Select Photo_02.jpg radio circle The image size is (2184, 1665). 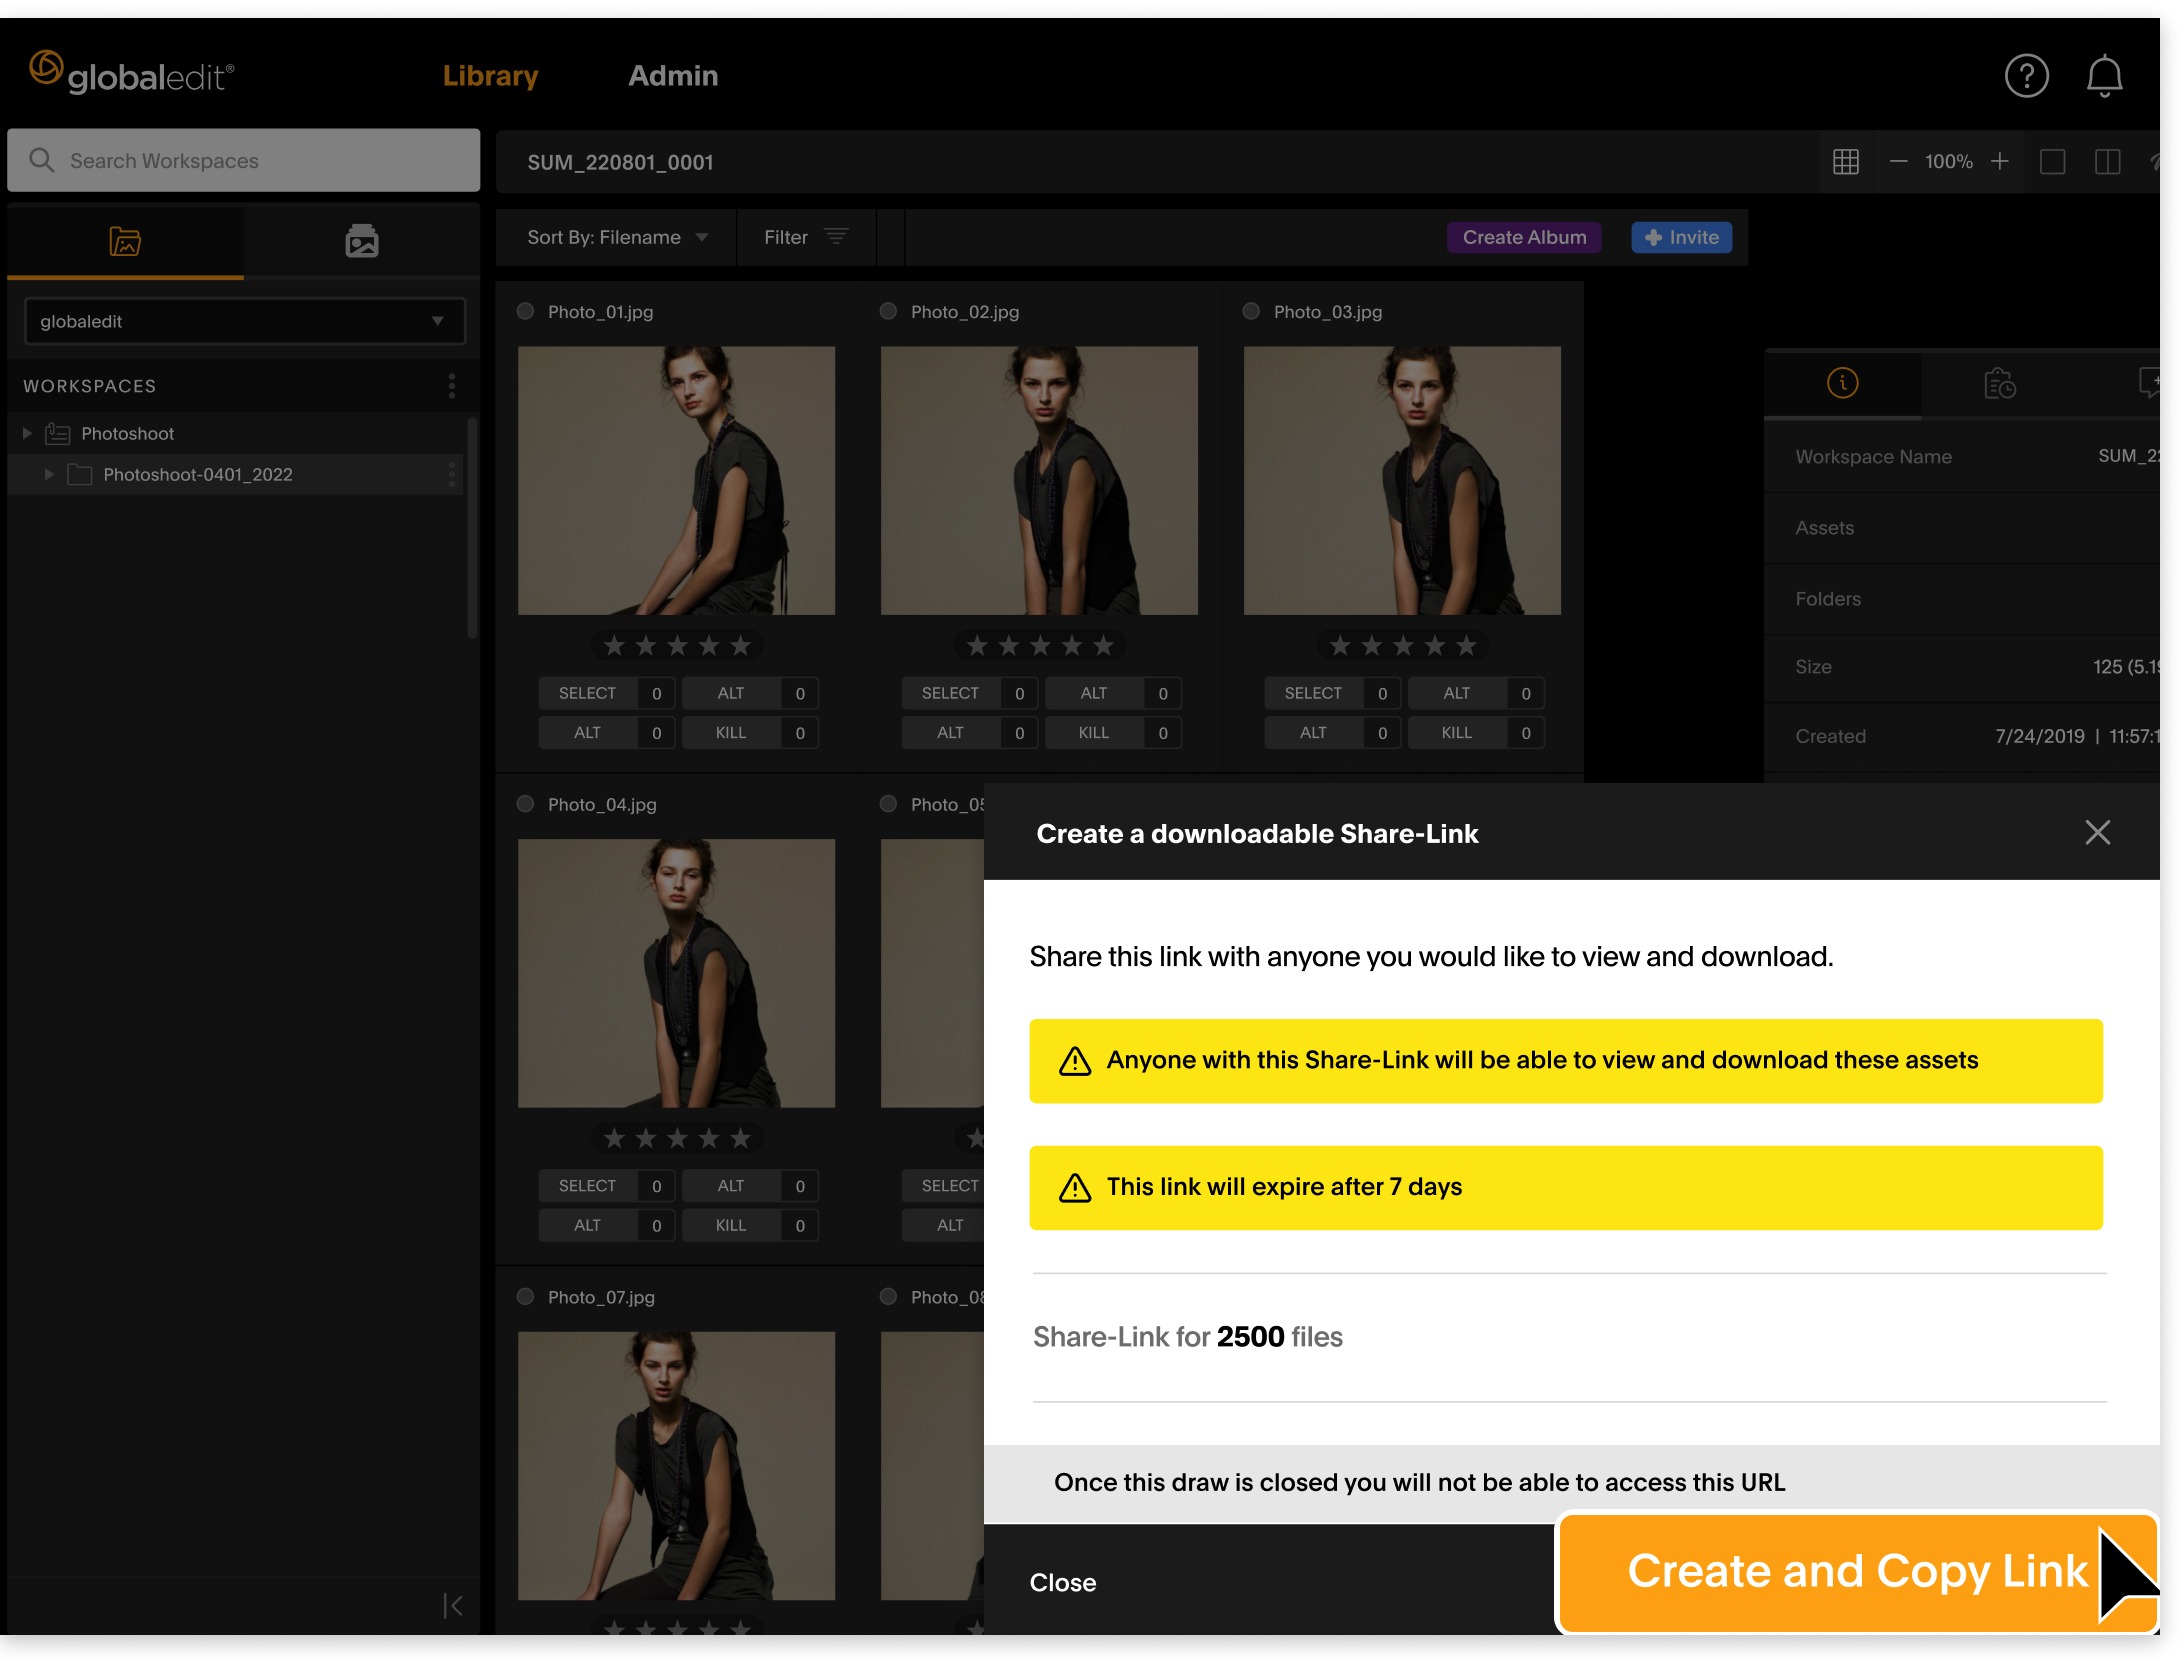coord(888,311)
